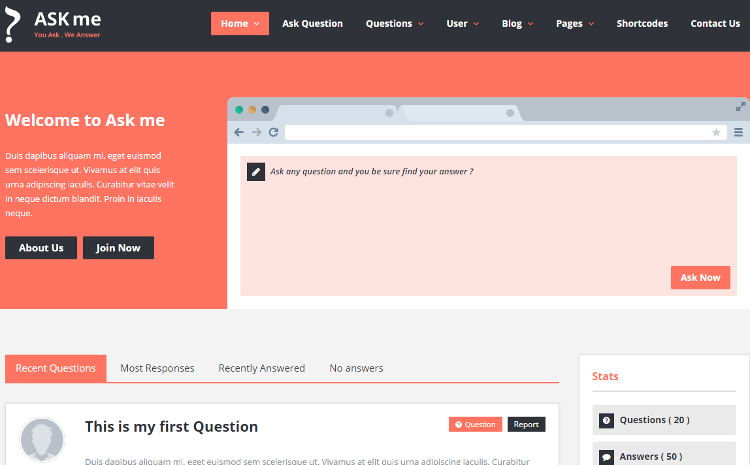The width and height of the screenshot is (750, 465).
Task: Open 'This is my first Question' title
Action: (x=171, y=427)
